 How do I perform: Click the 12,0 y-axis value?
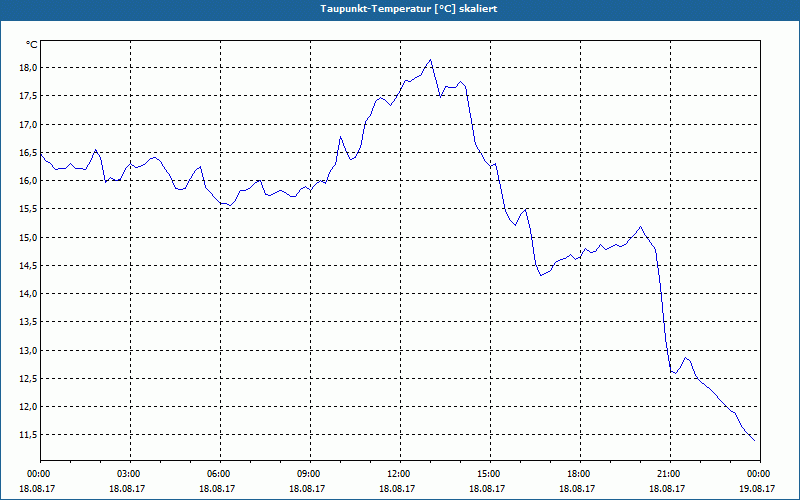pyautogui.click(x=30, y=407)
